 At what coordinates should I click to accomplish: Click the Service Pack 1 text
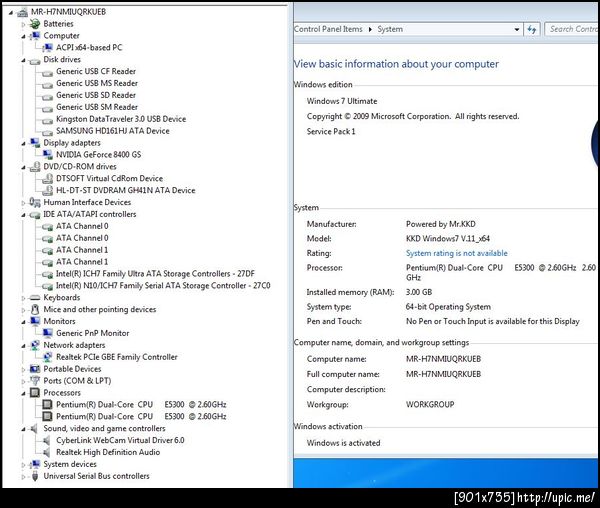pyautogui.click(x=331, y=132)
